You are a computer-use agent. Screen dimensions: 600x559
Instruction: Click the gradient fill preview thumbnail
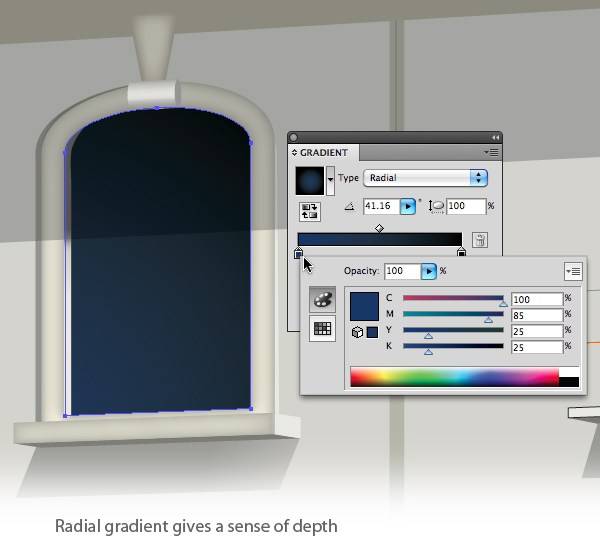(310, 181)
